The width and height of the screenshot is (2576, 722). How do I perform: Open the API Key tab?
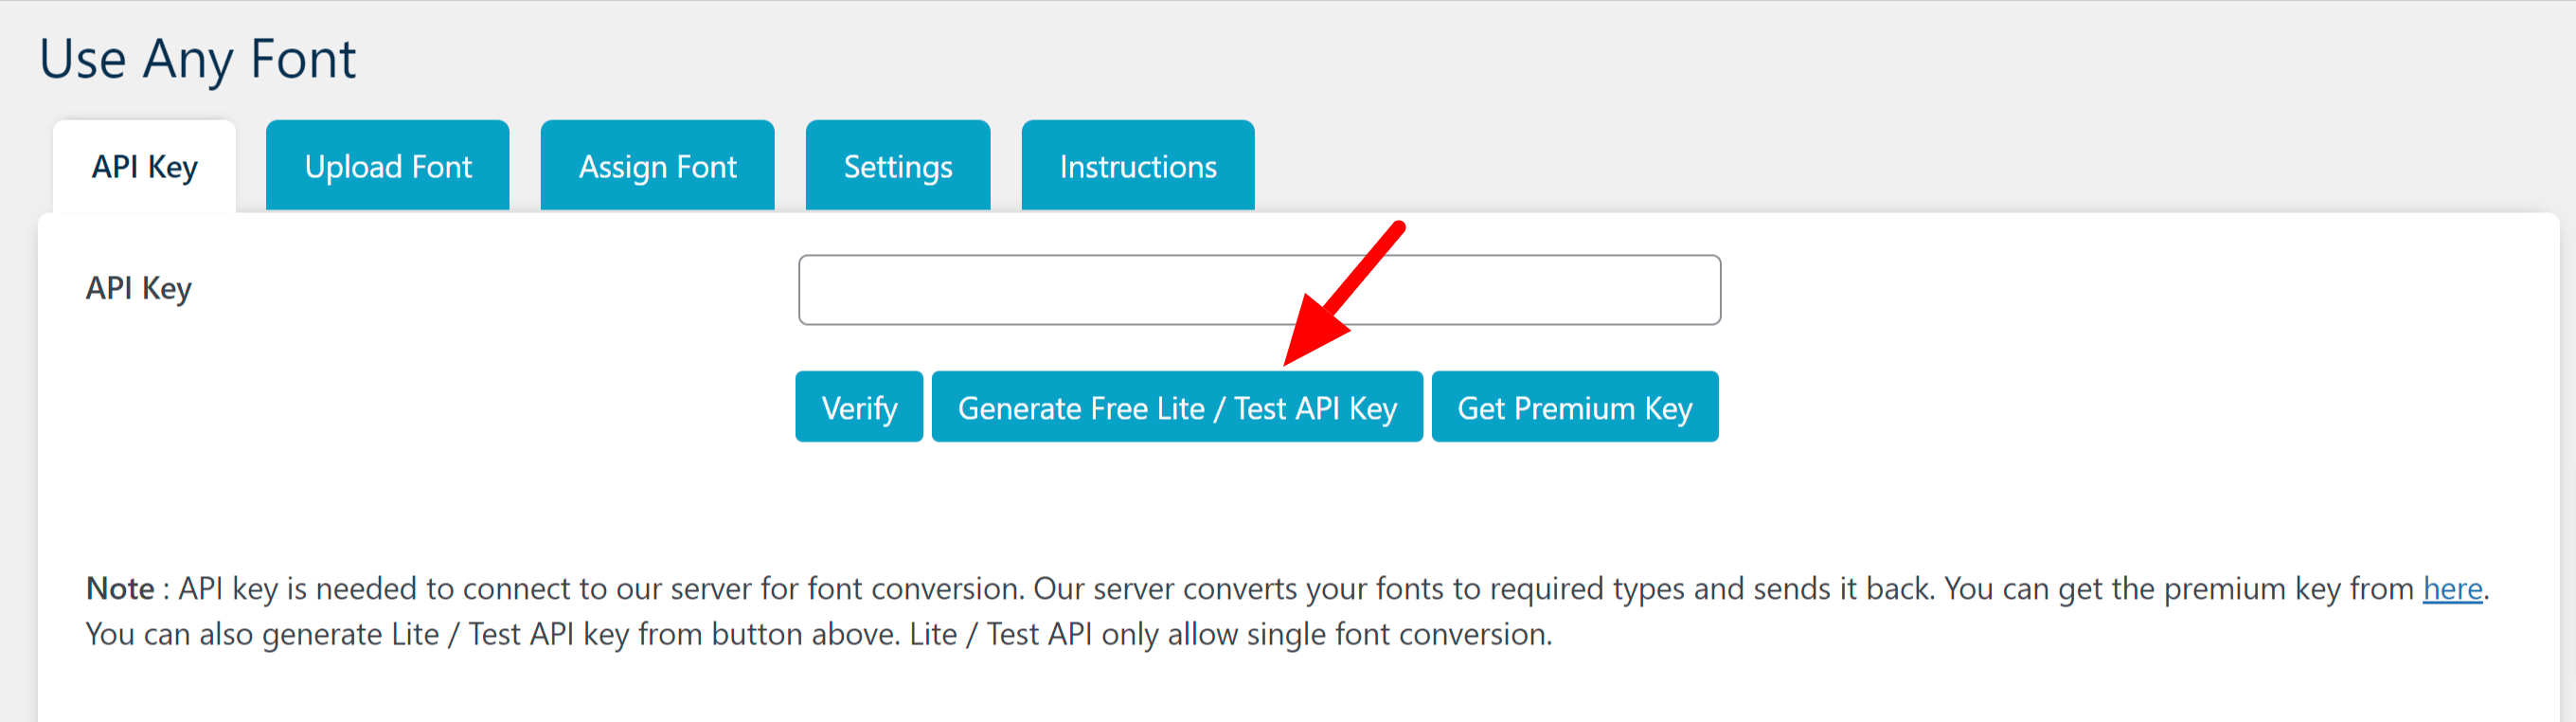click(x=144, y=166)
